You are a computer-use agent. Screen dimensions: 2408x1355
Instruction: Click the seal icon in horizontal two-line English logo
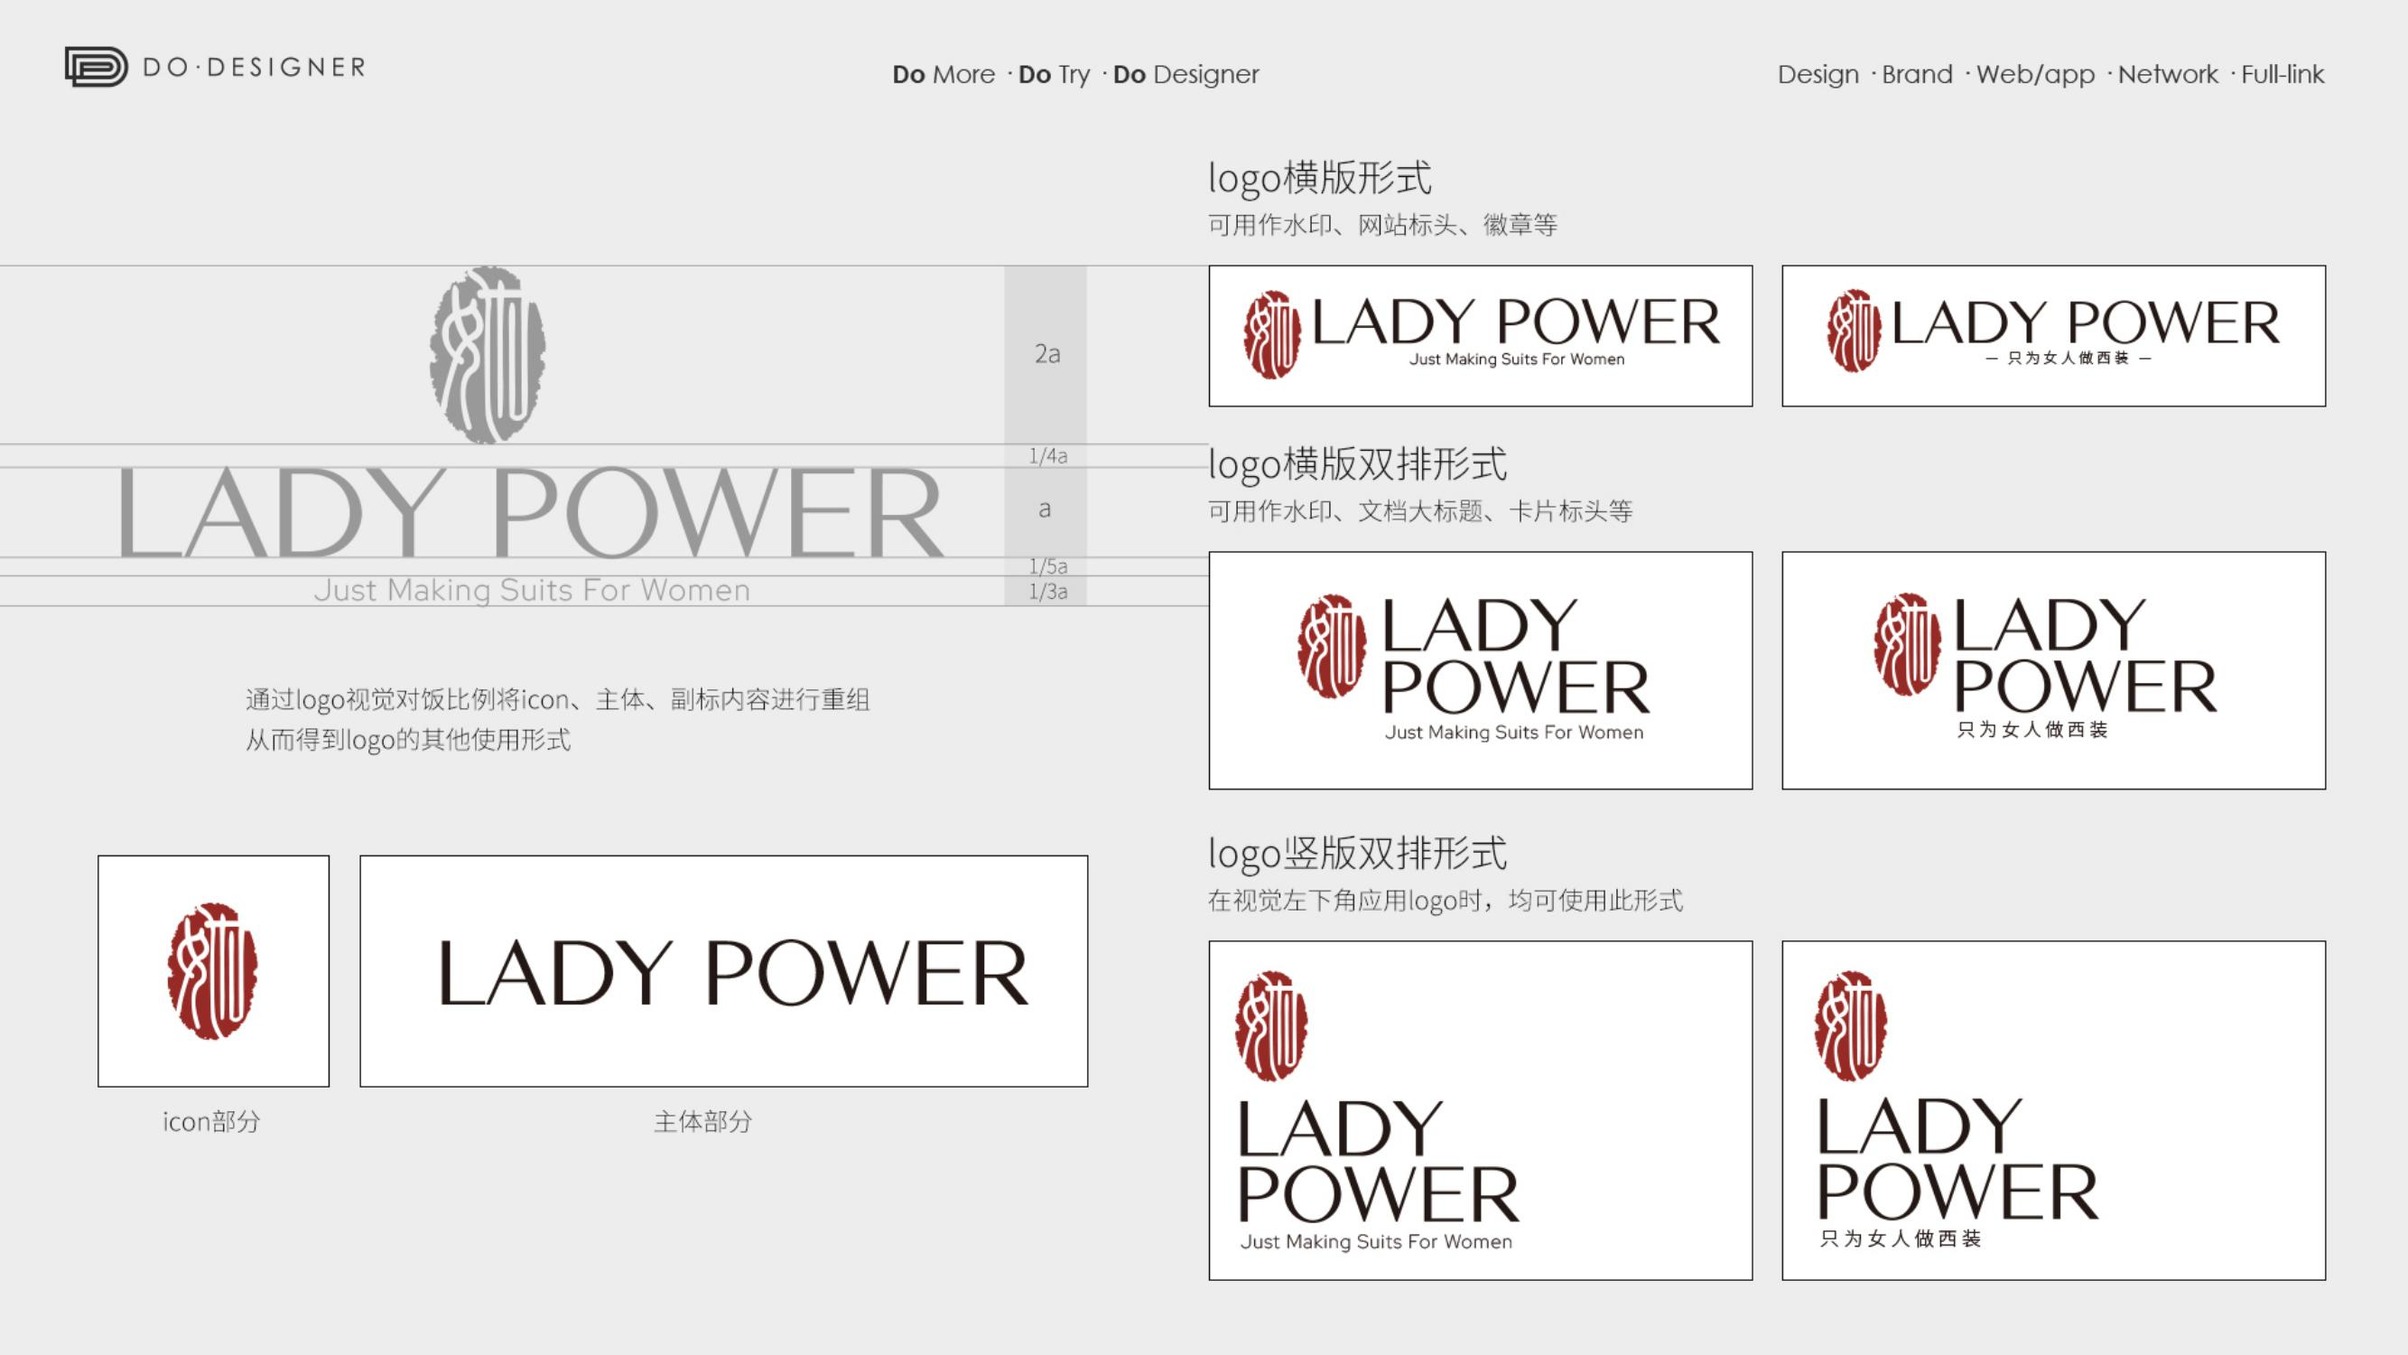coord(1332,646)
